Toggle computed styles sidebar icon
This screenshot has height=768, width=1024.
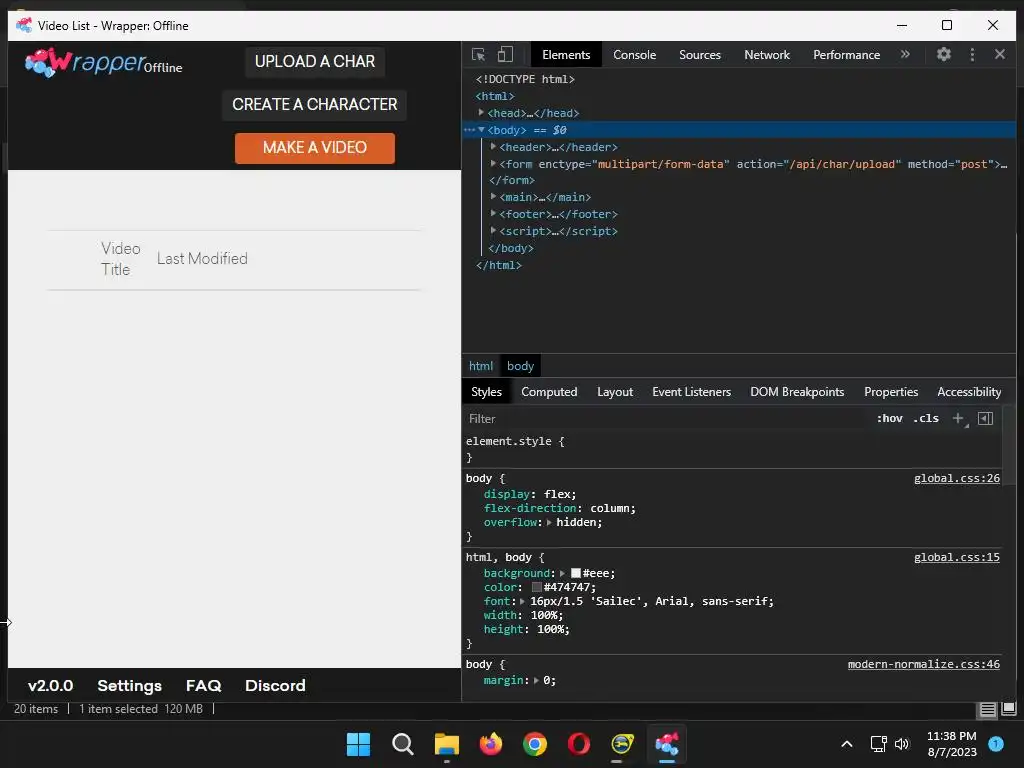click(985, 419)
